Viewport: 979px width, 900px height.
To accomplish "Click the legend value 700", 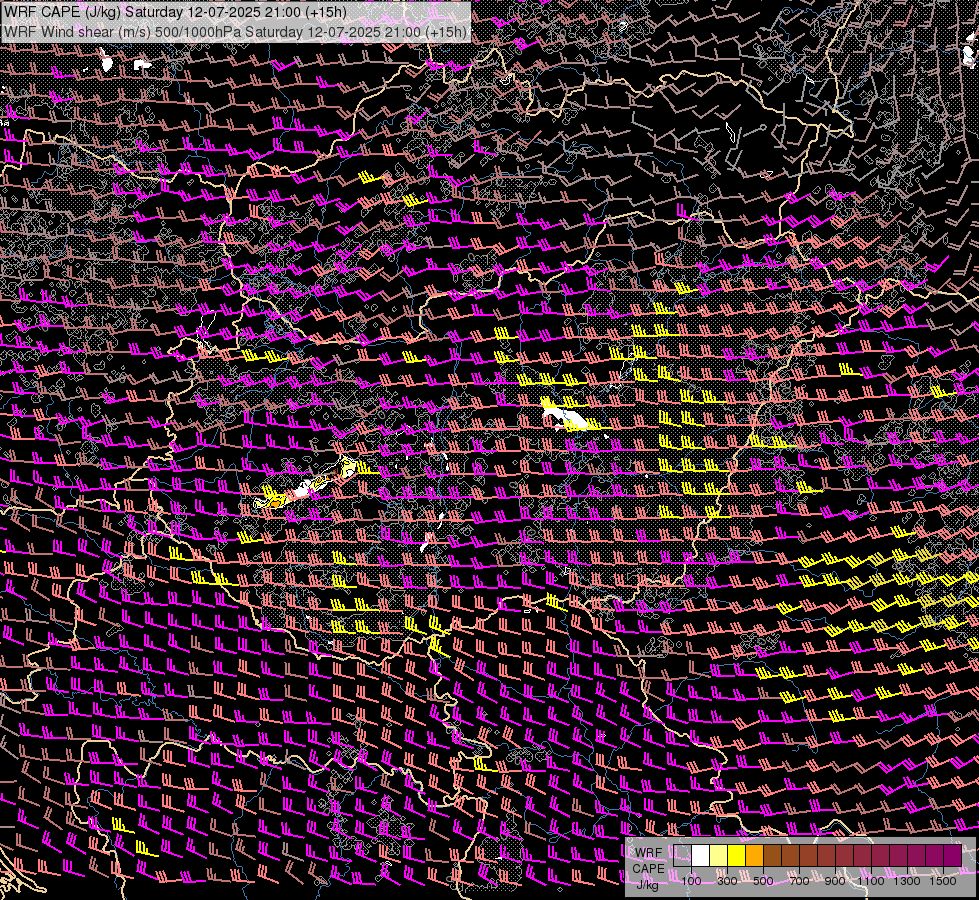I will click(799, 881).
